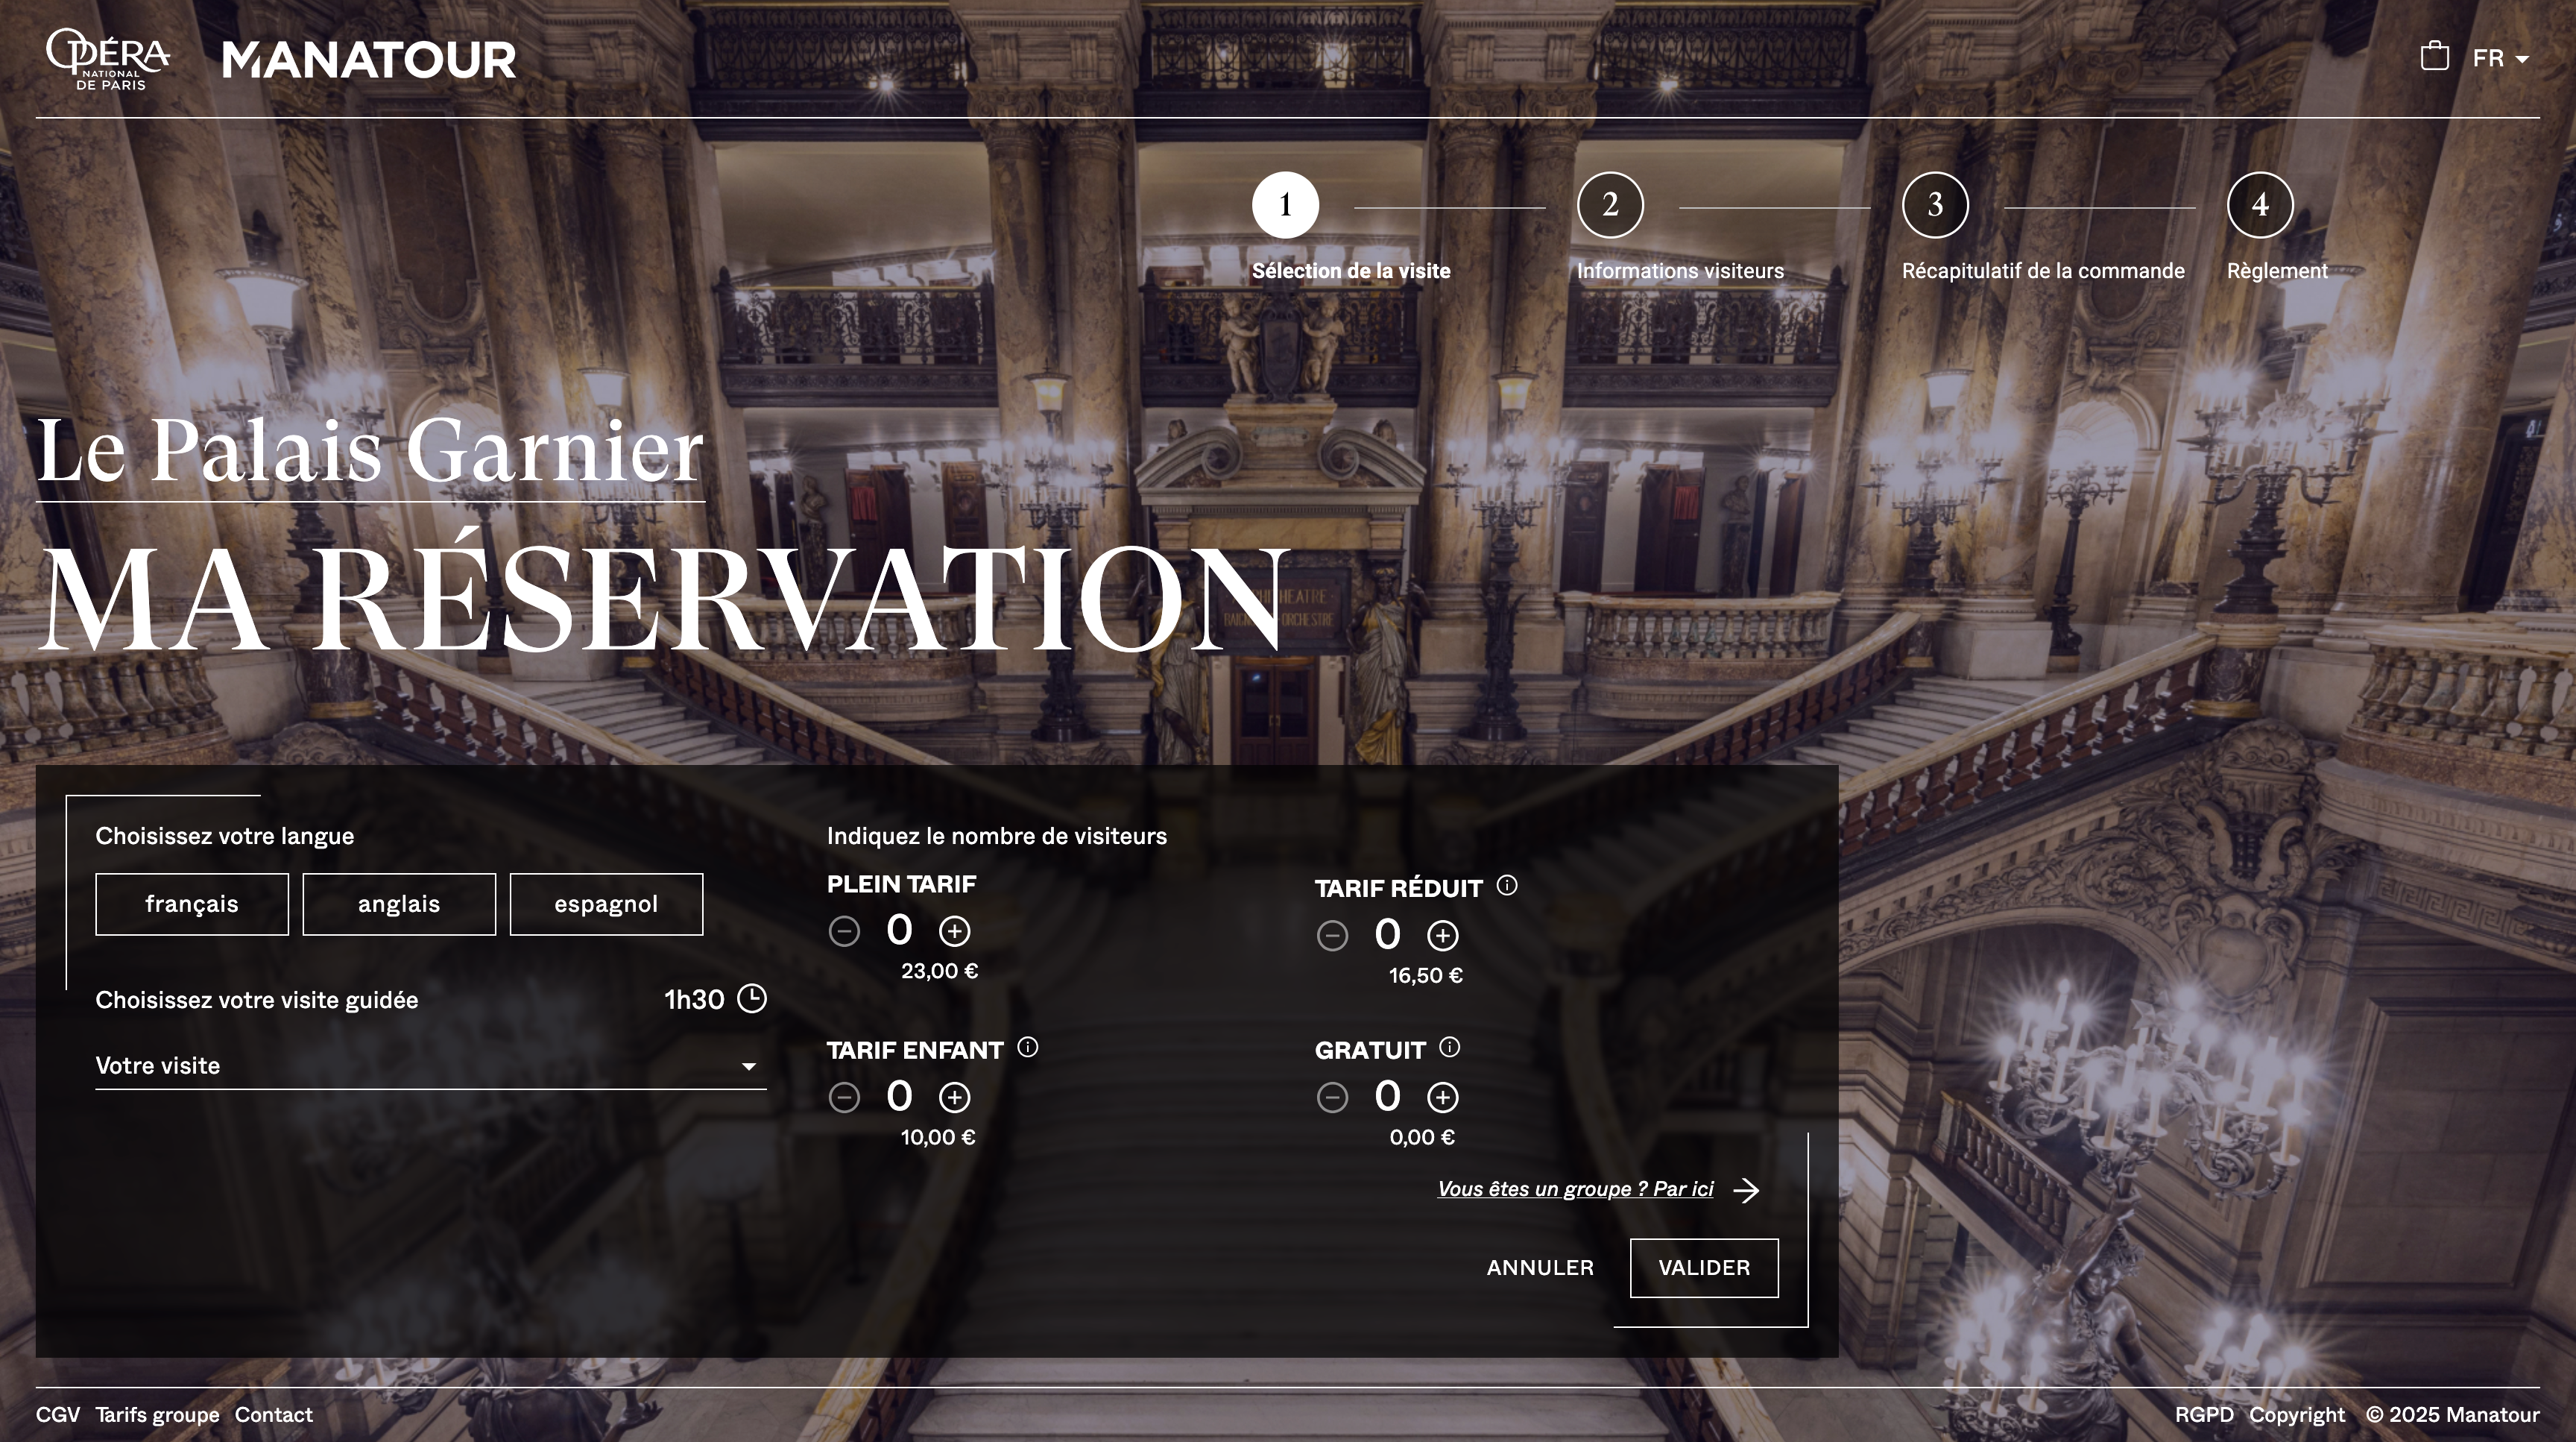Show Gratuit tariff information icon
The width and height of the screenshot is (2576, 1442).
(1449, 1047)
